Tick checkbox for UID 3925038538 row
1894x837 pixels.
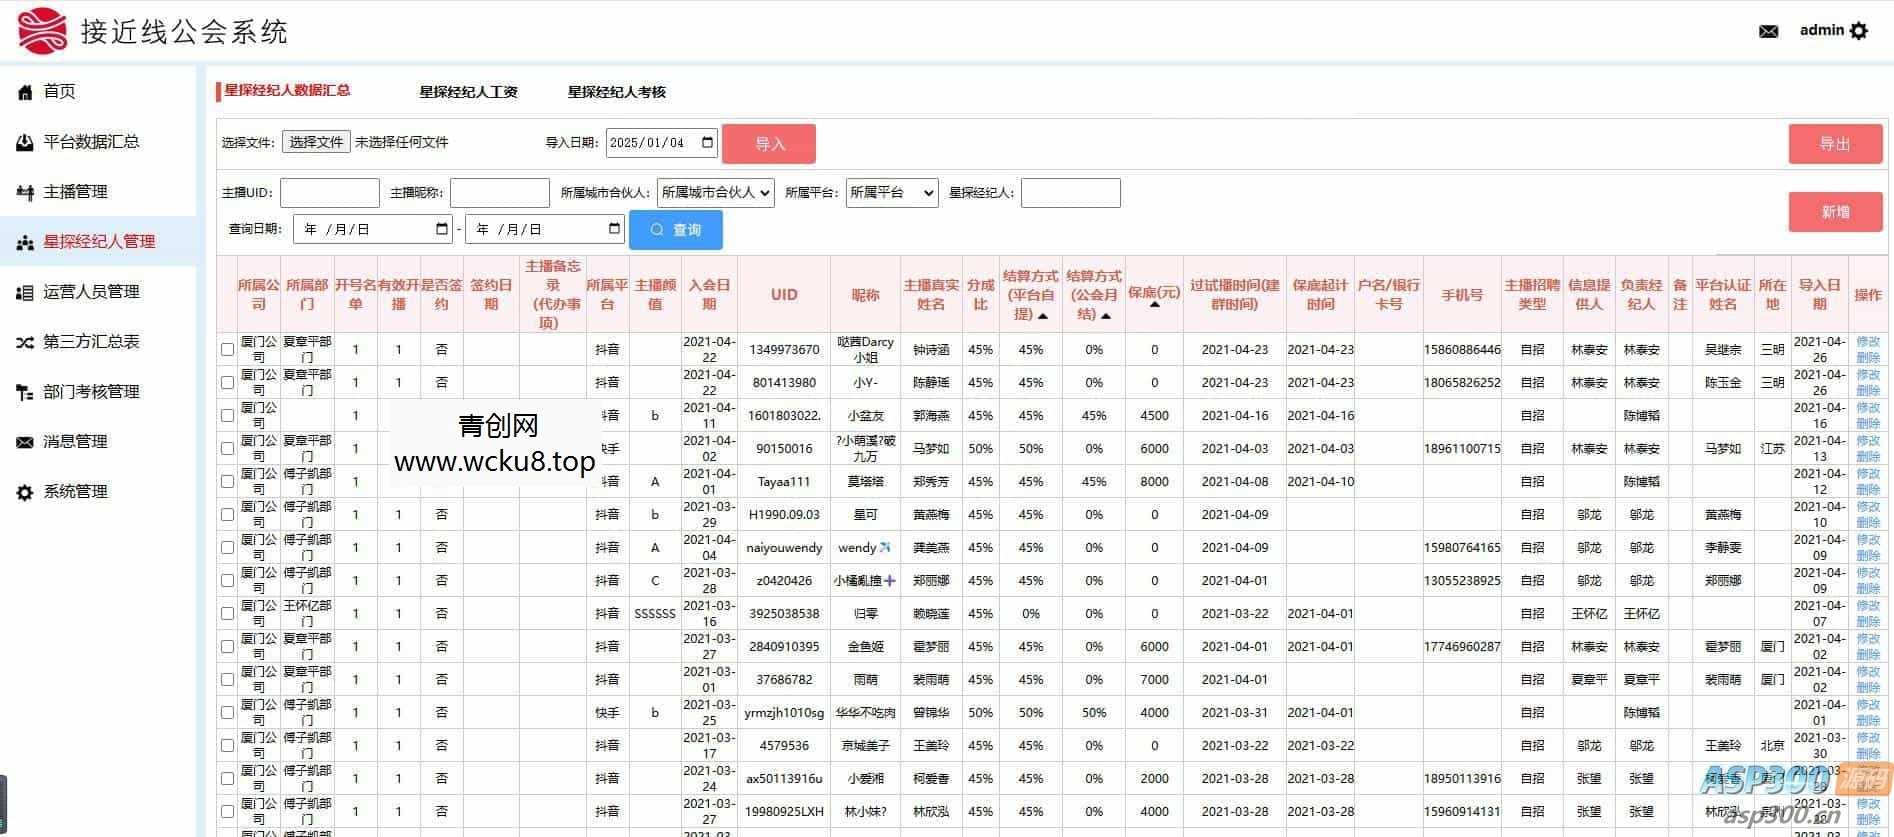coord(227,614)
